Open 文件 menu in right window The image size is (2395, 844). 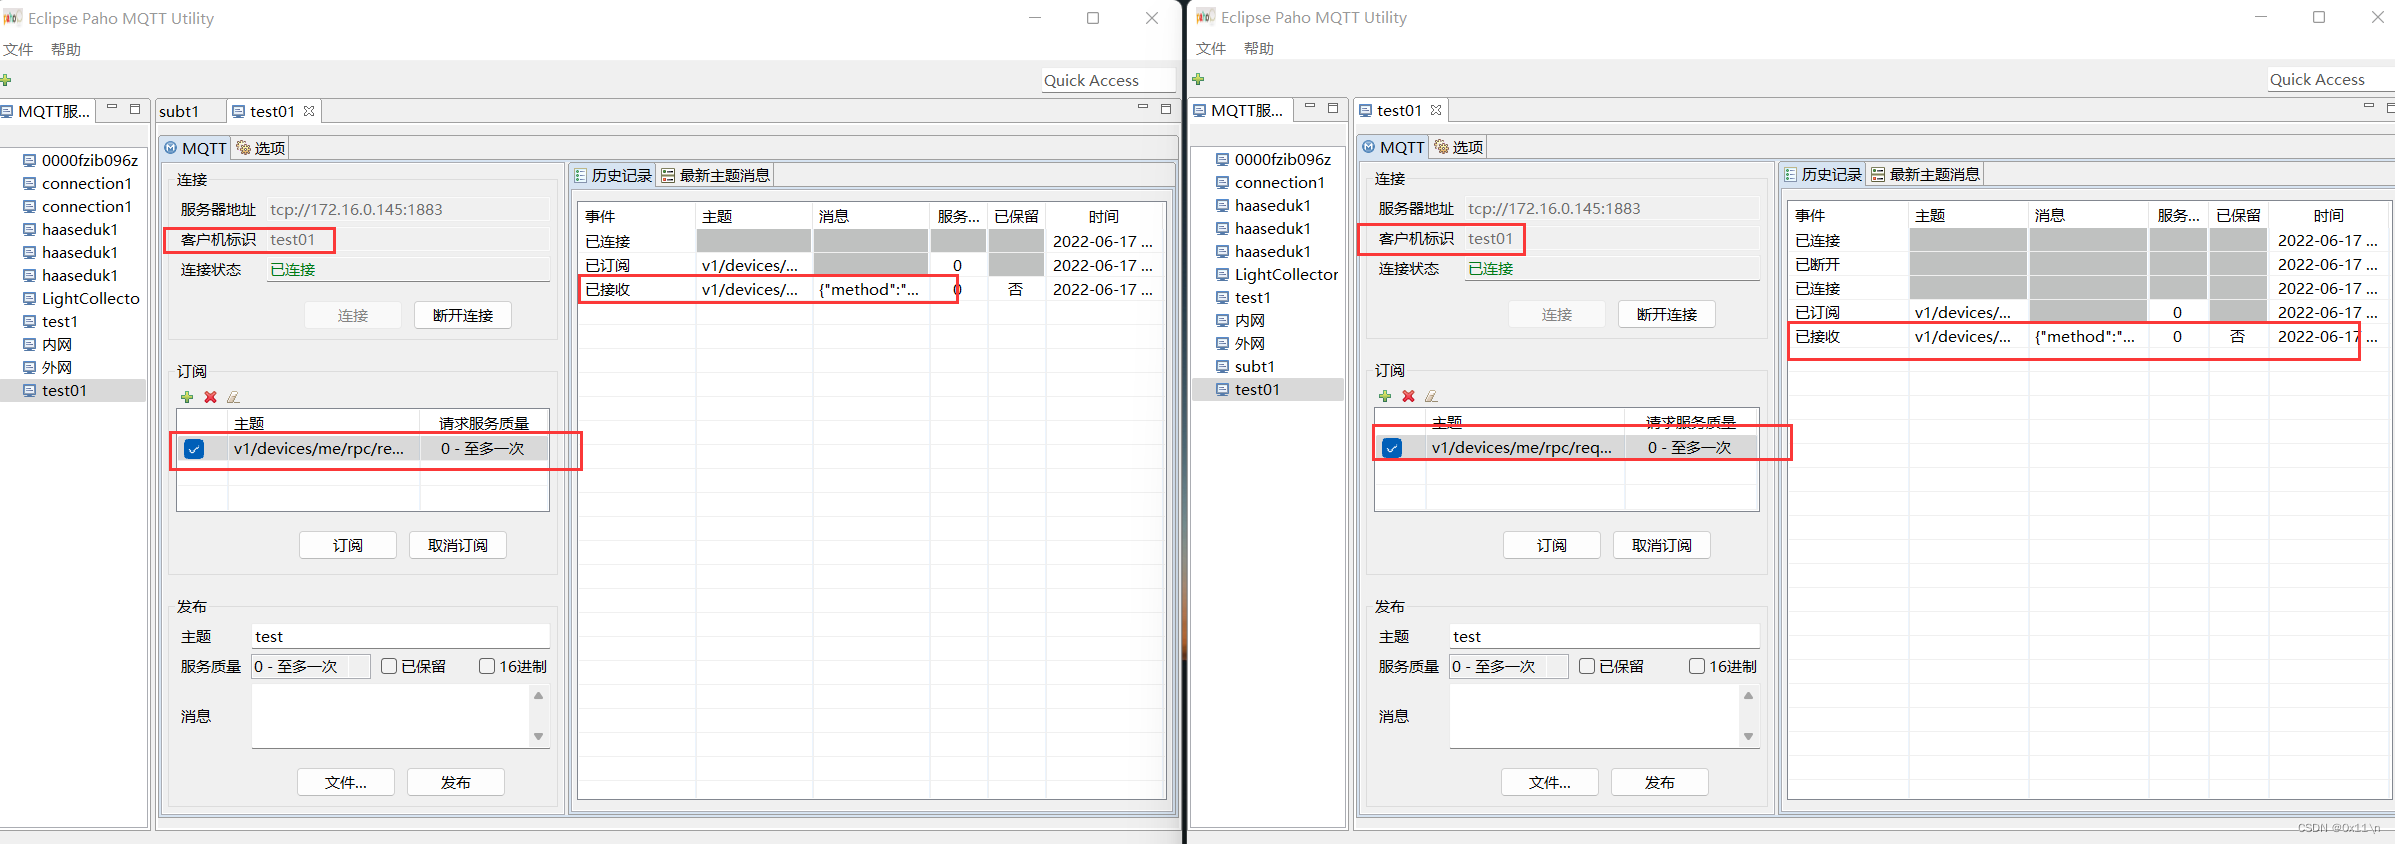(x=1211, y=48)
